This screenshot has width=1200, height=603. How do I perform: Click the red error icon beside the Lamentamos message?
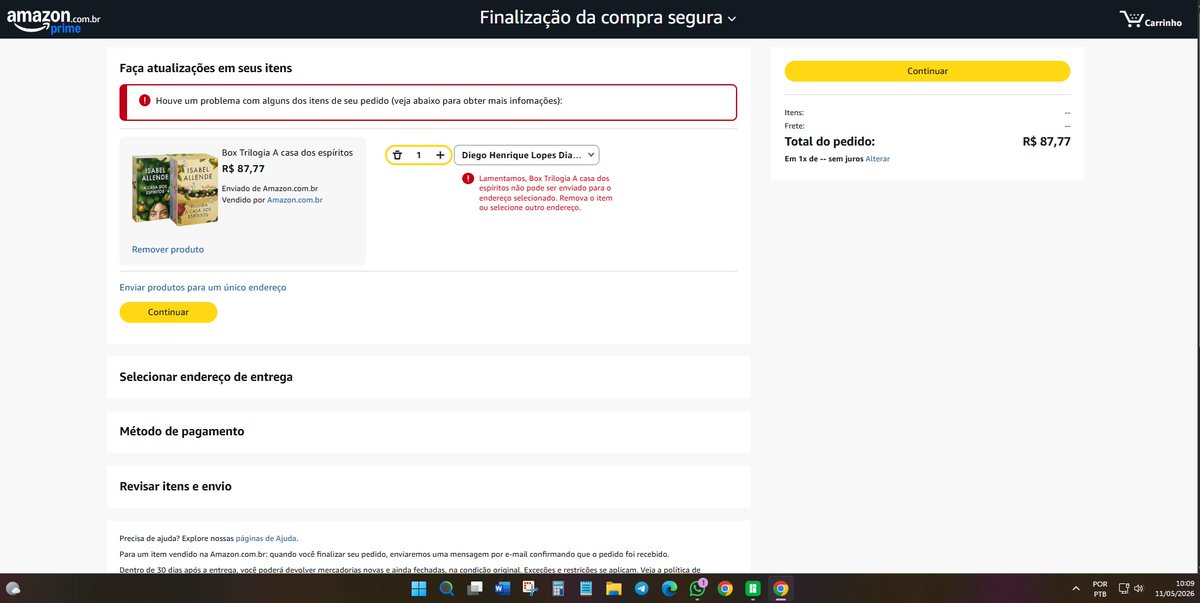(x=468, y=178)
